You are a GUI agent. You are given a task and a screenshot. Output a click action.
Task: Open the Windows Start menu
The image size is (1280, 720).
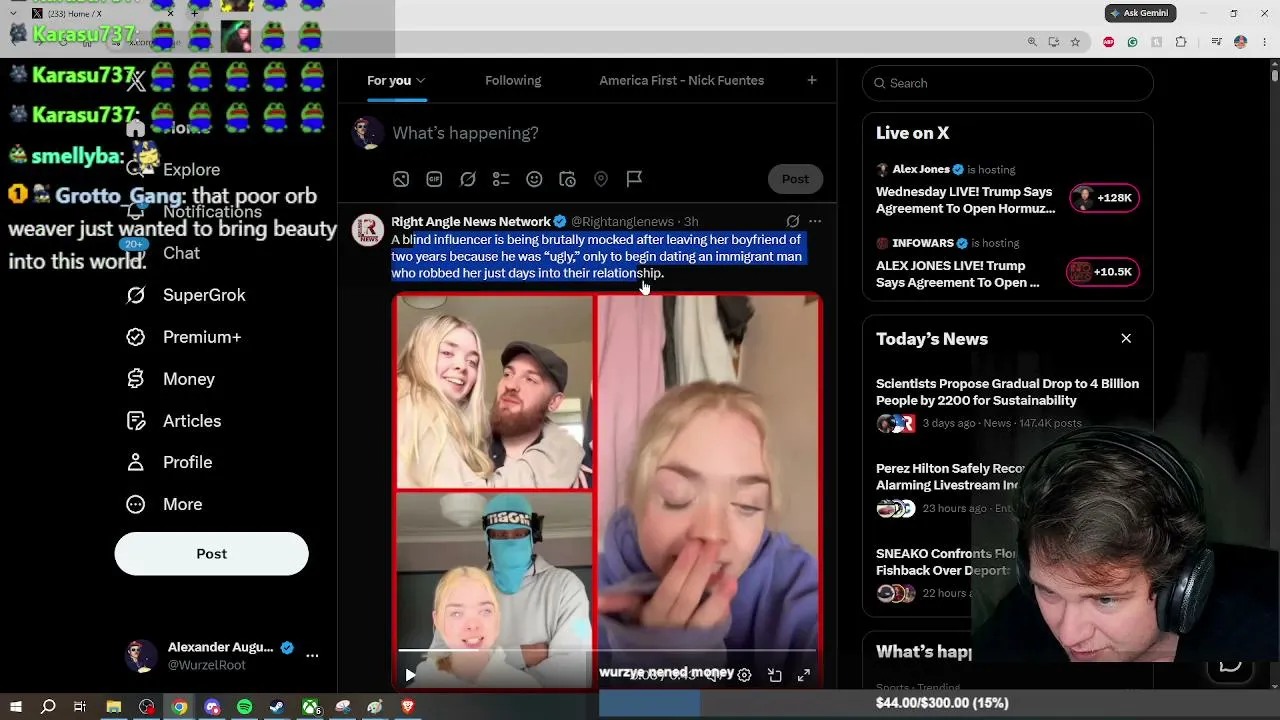pyautogui.click(x=16, y=707)
